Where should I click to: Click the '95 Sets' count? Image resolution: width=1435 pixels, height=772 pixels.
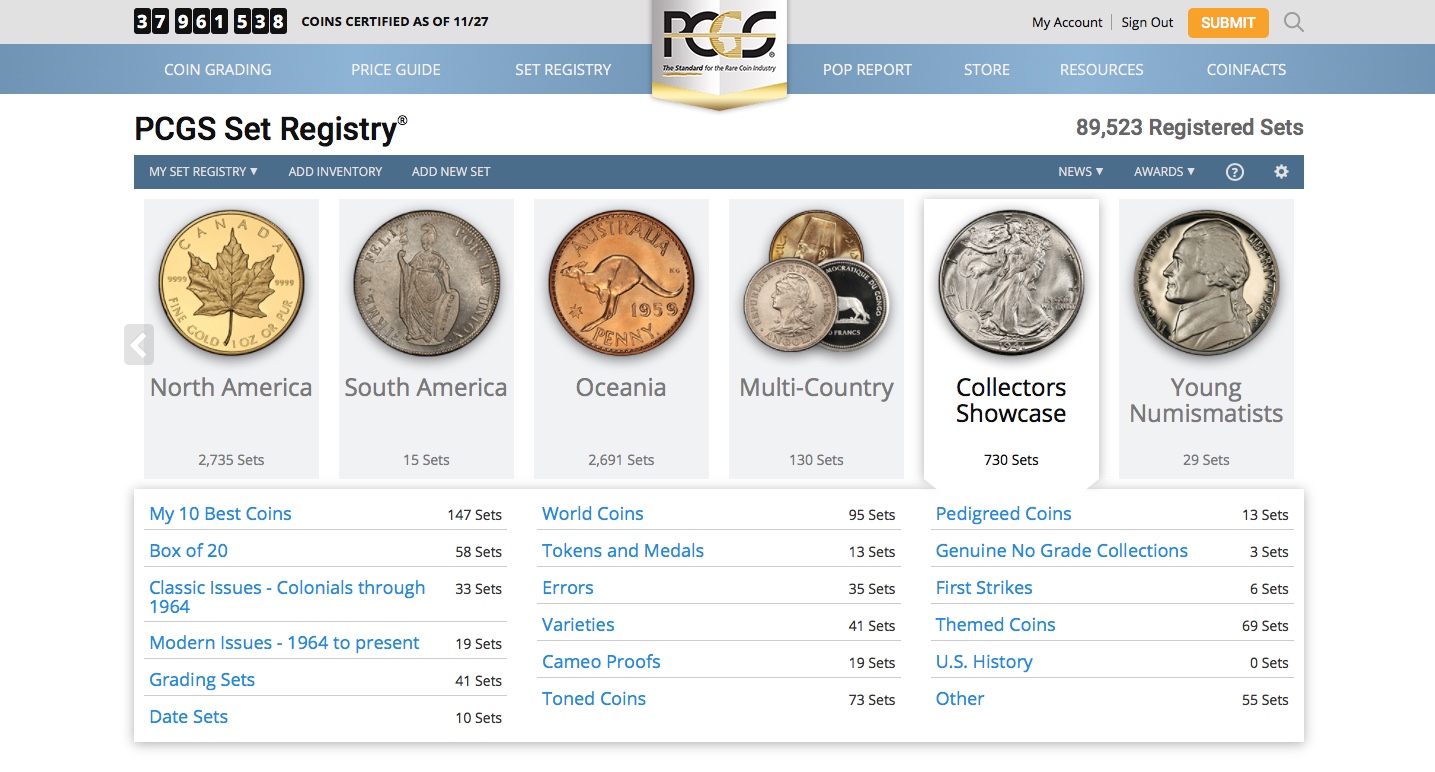coord(872,515)
